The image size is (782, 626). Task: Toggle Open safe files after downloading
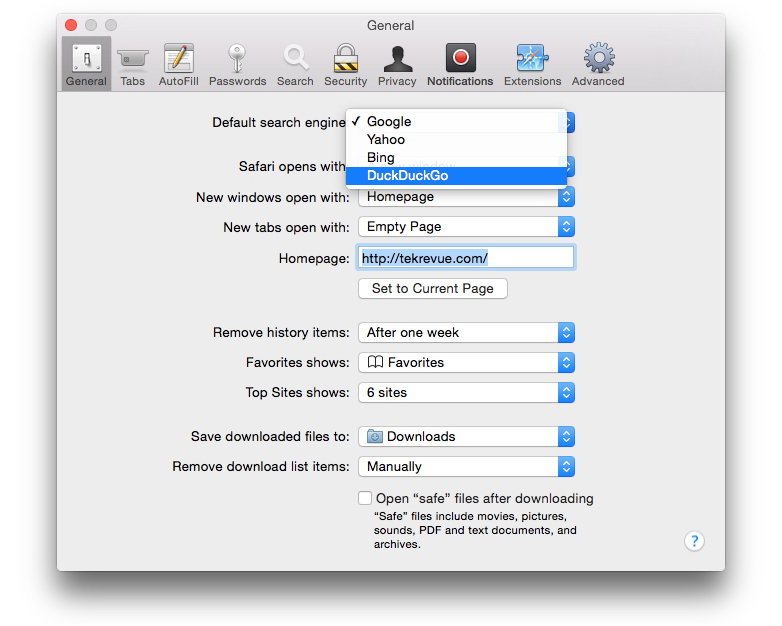click(x=365, y=498)
